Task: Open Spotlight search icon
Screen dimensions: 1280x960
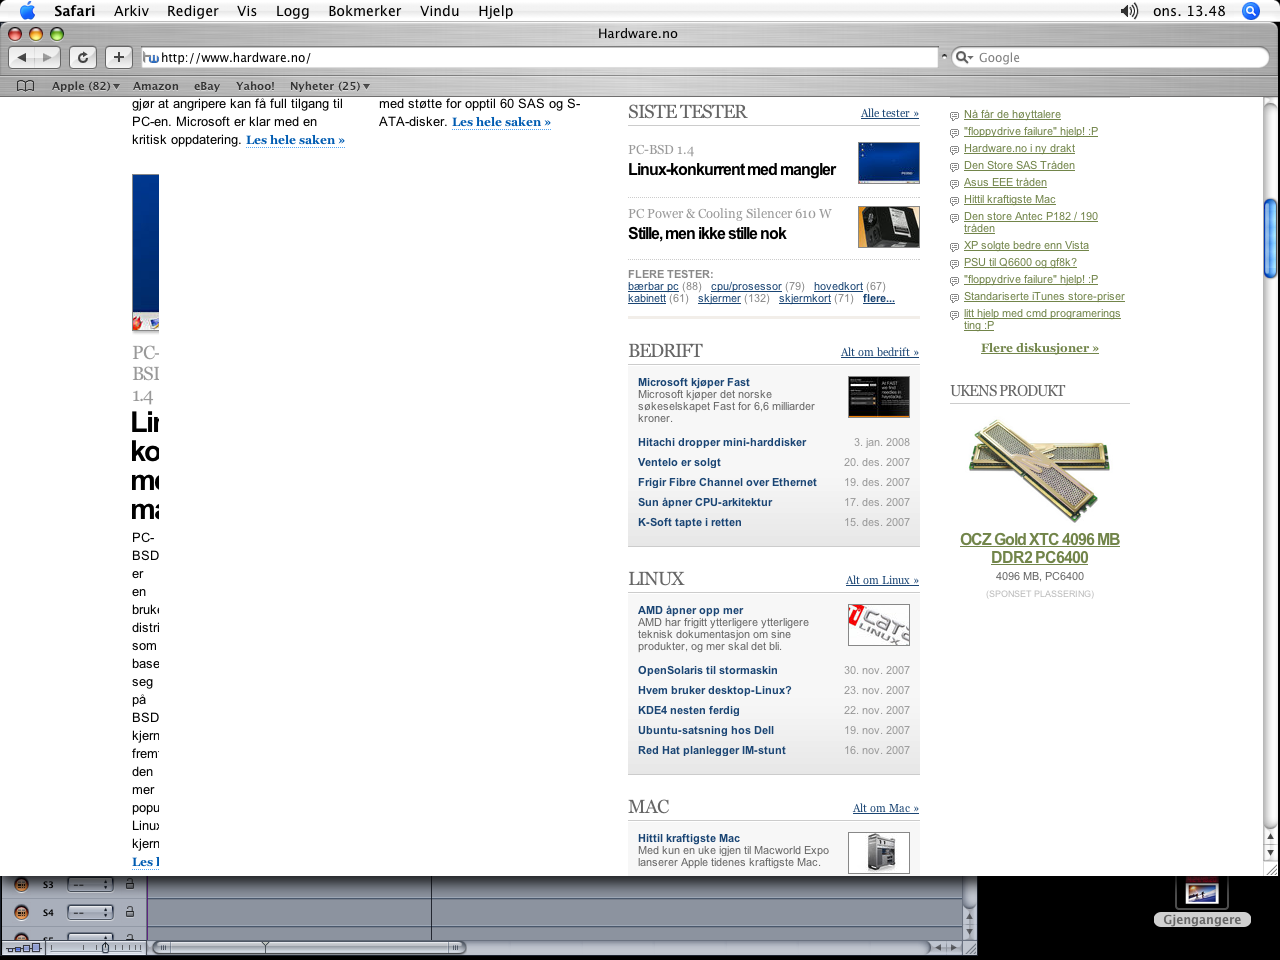Action: [x=1250, y=11]
